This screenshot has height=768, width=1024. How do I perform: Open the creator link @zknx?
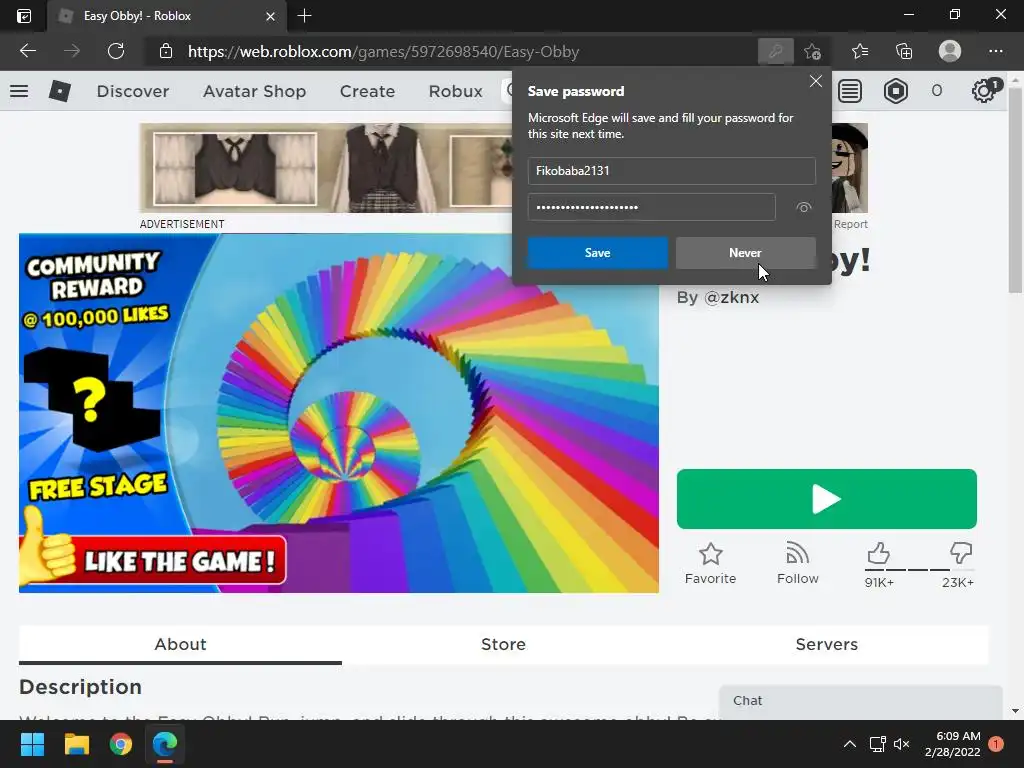point(731,298)
